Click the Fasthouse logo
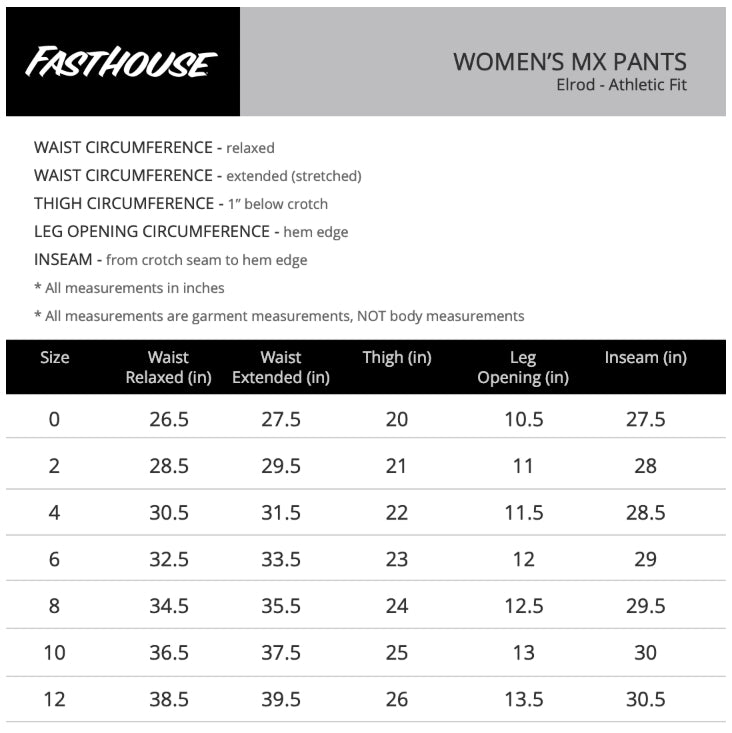The height and width of the screenshot is (733, 732). [121, 63]
